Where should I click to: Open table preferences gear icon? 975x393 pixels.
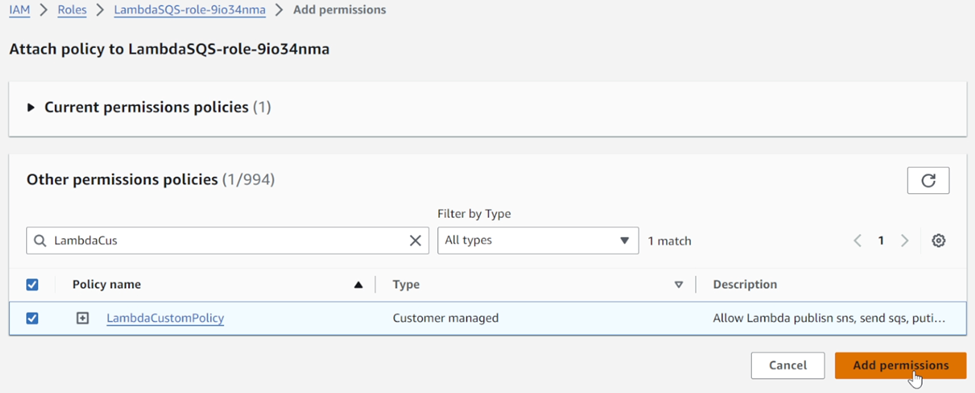[939, 241]
